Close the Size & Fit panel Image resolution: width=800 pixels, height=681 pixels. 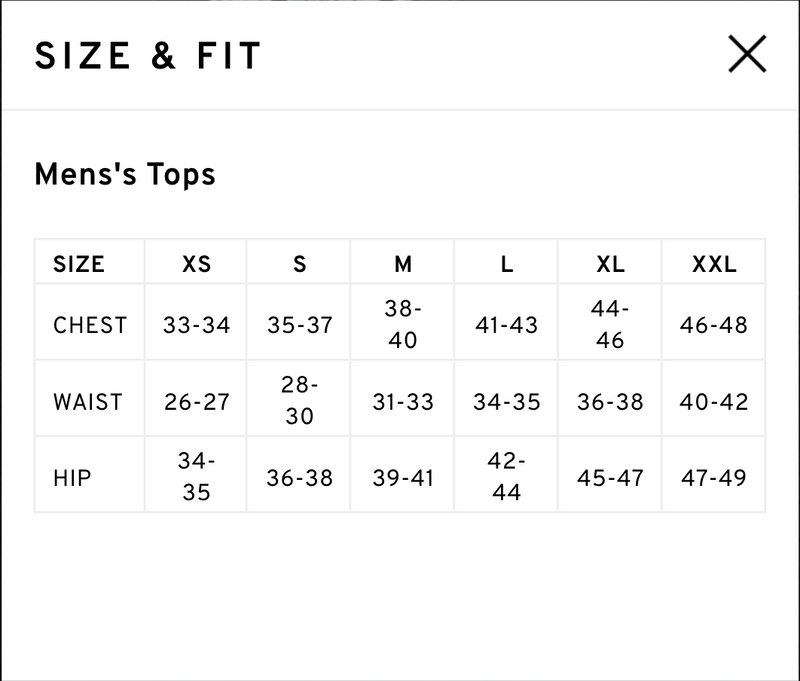747,54
